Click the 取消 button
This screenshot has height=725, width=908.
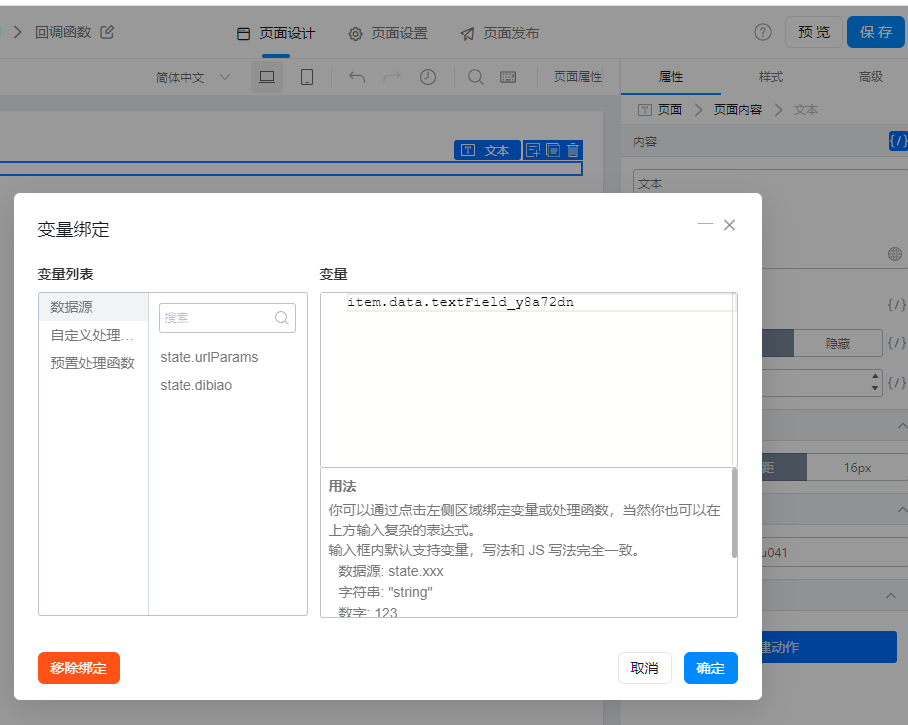pyautogui.click(x=645, y=668)
